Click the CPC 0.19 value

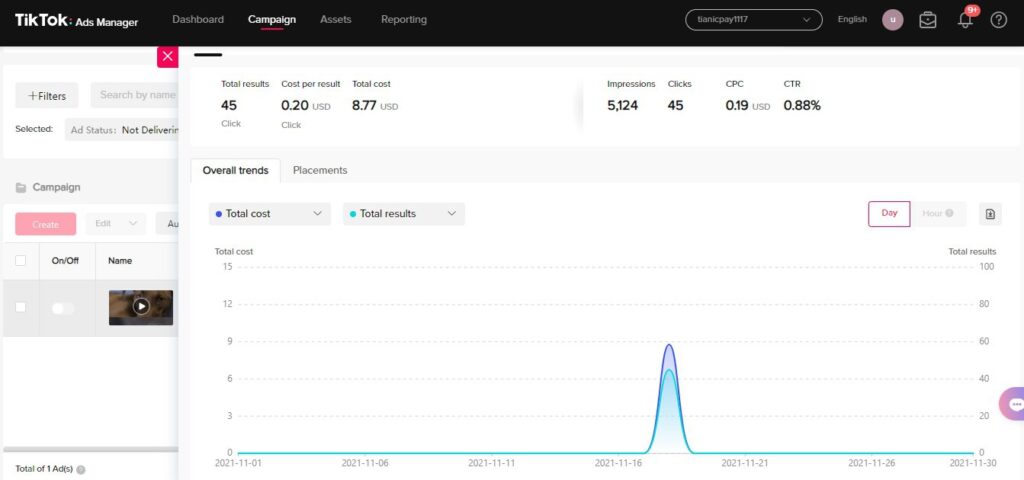tap(737, 105)
